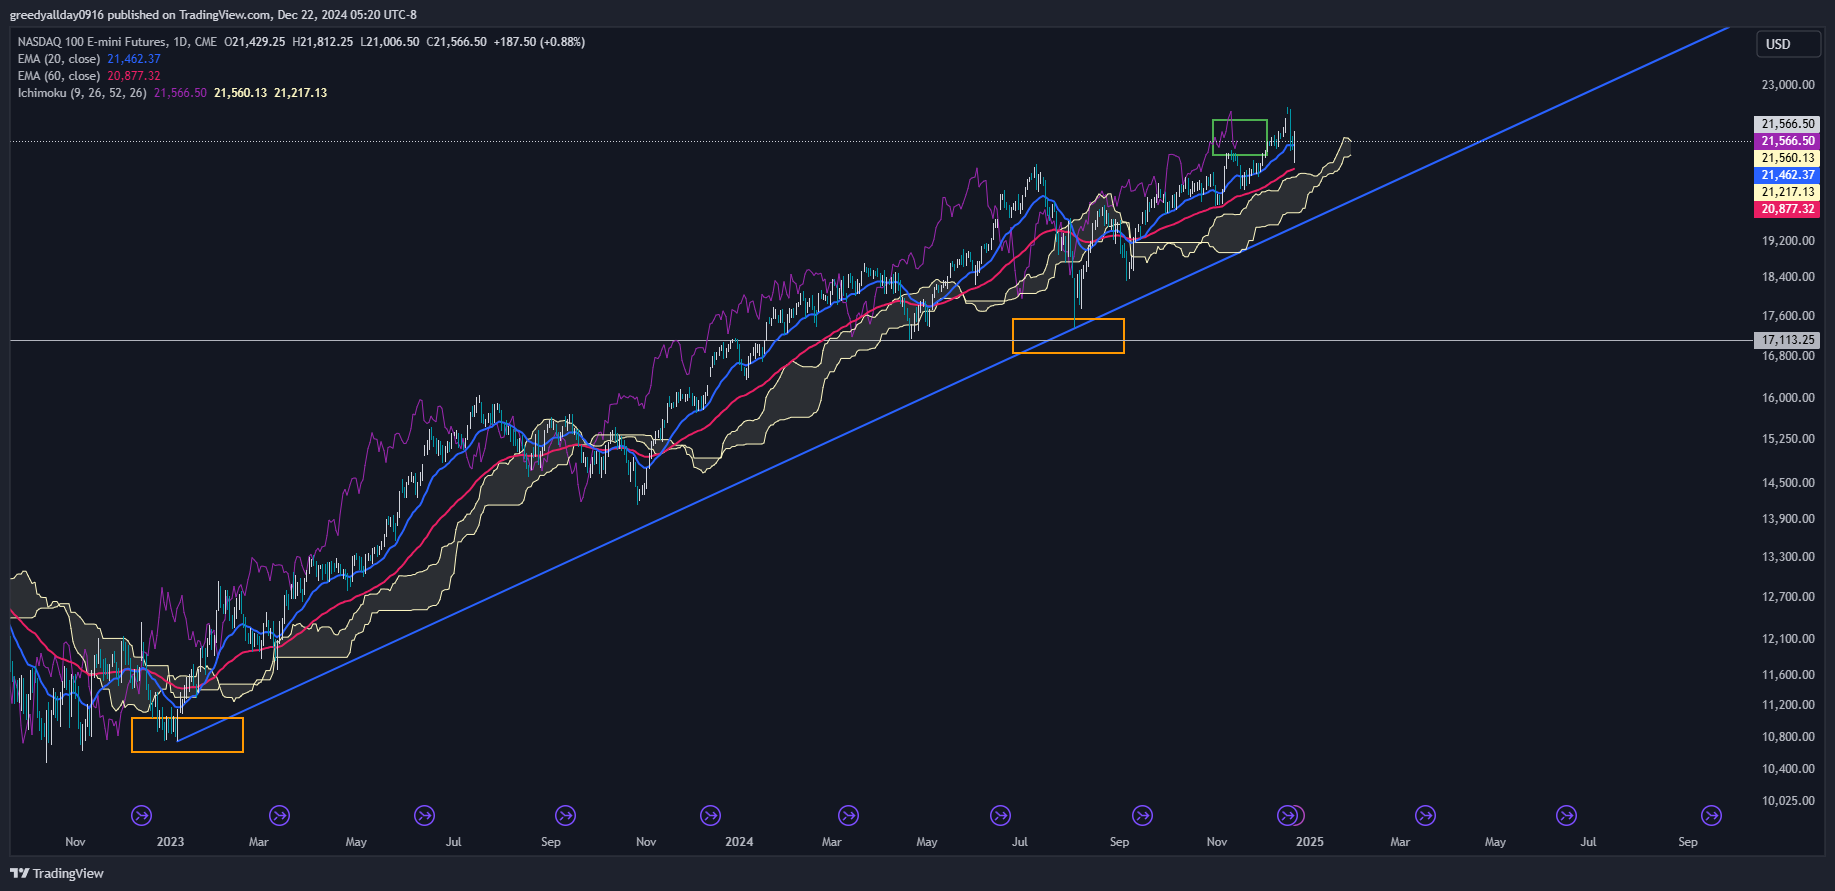Image resolution: width=1835 pixels, height=891 pixels.
Task: Click the yellow 21,560.13 price label
Action: point(1787,158)
